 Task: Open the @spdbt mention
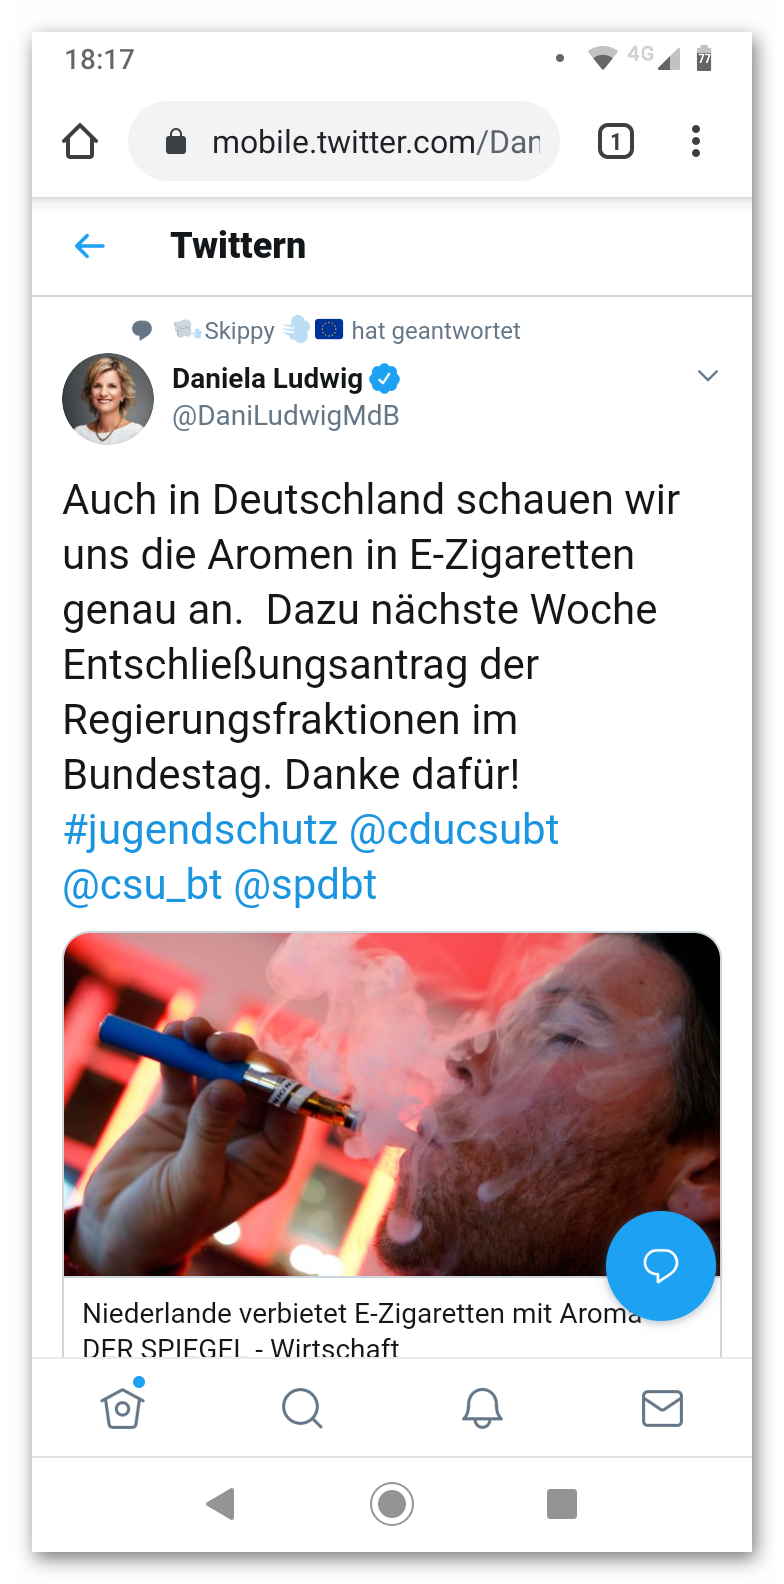pyautogui.click(x=305, y=886)
